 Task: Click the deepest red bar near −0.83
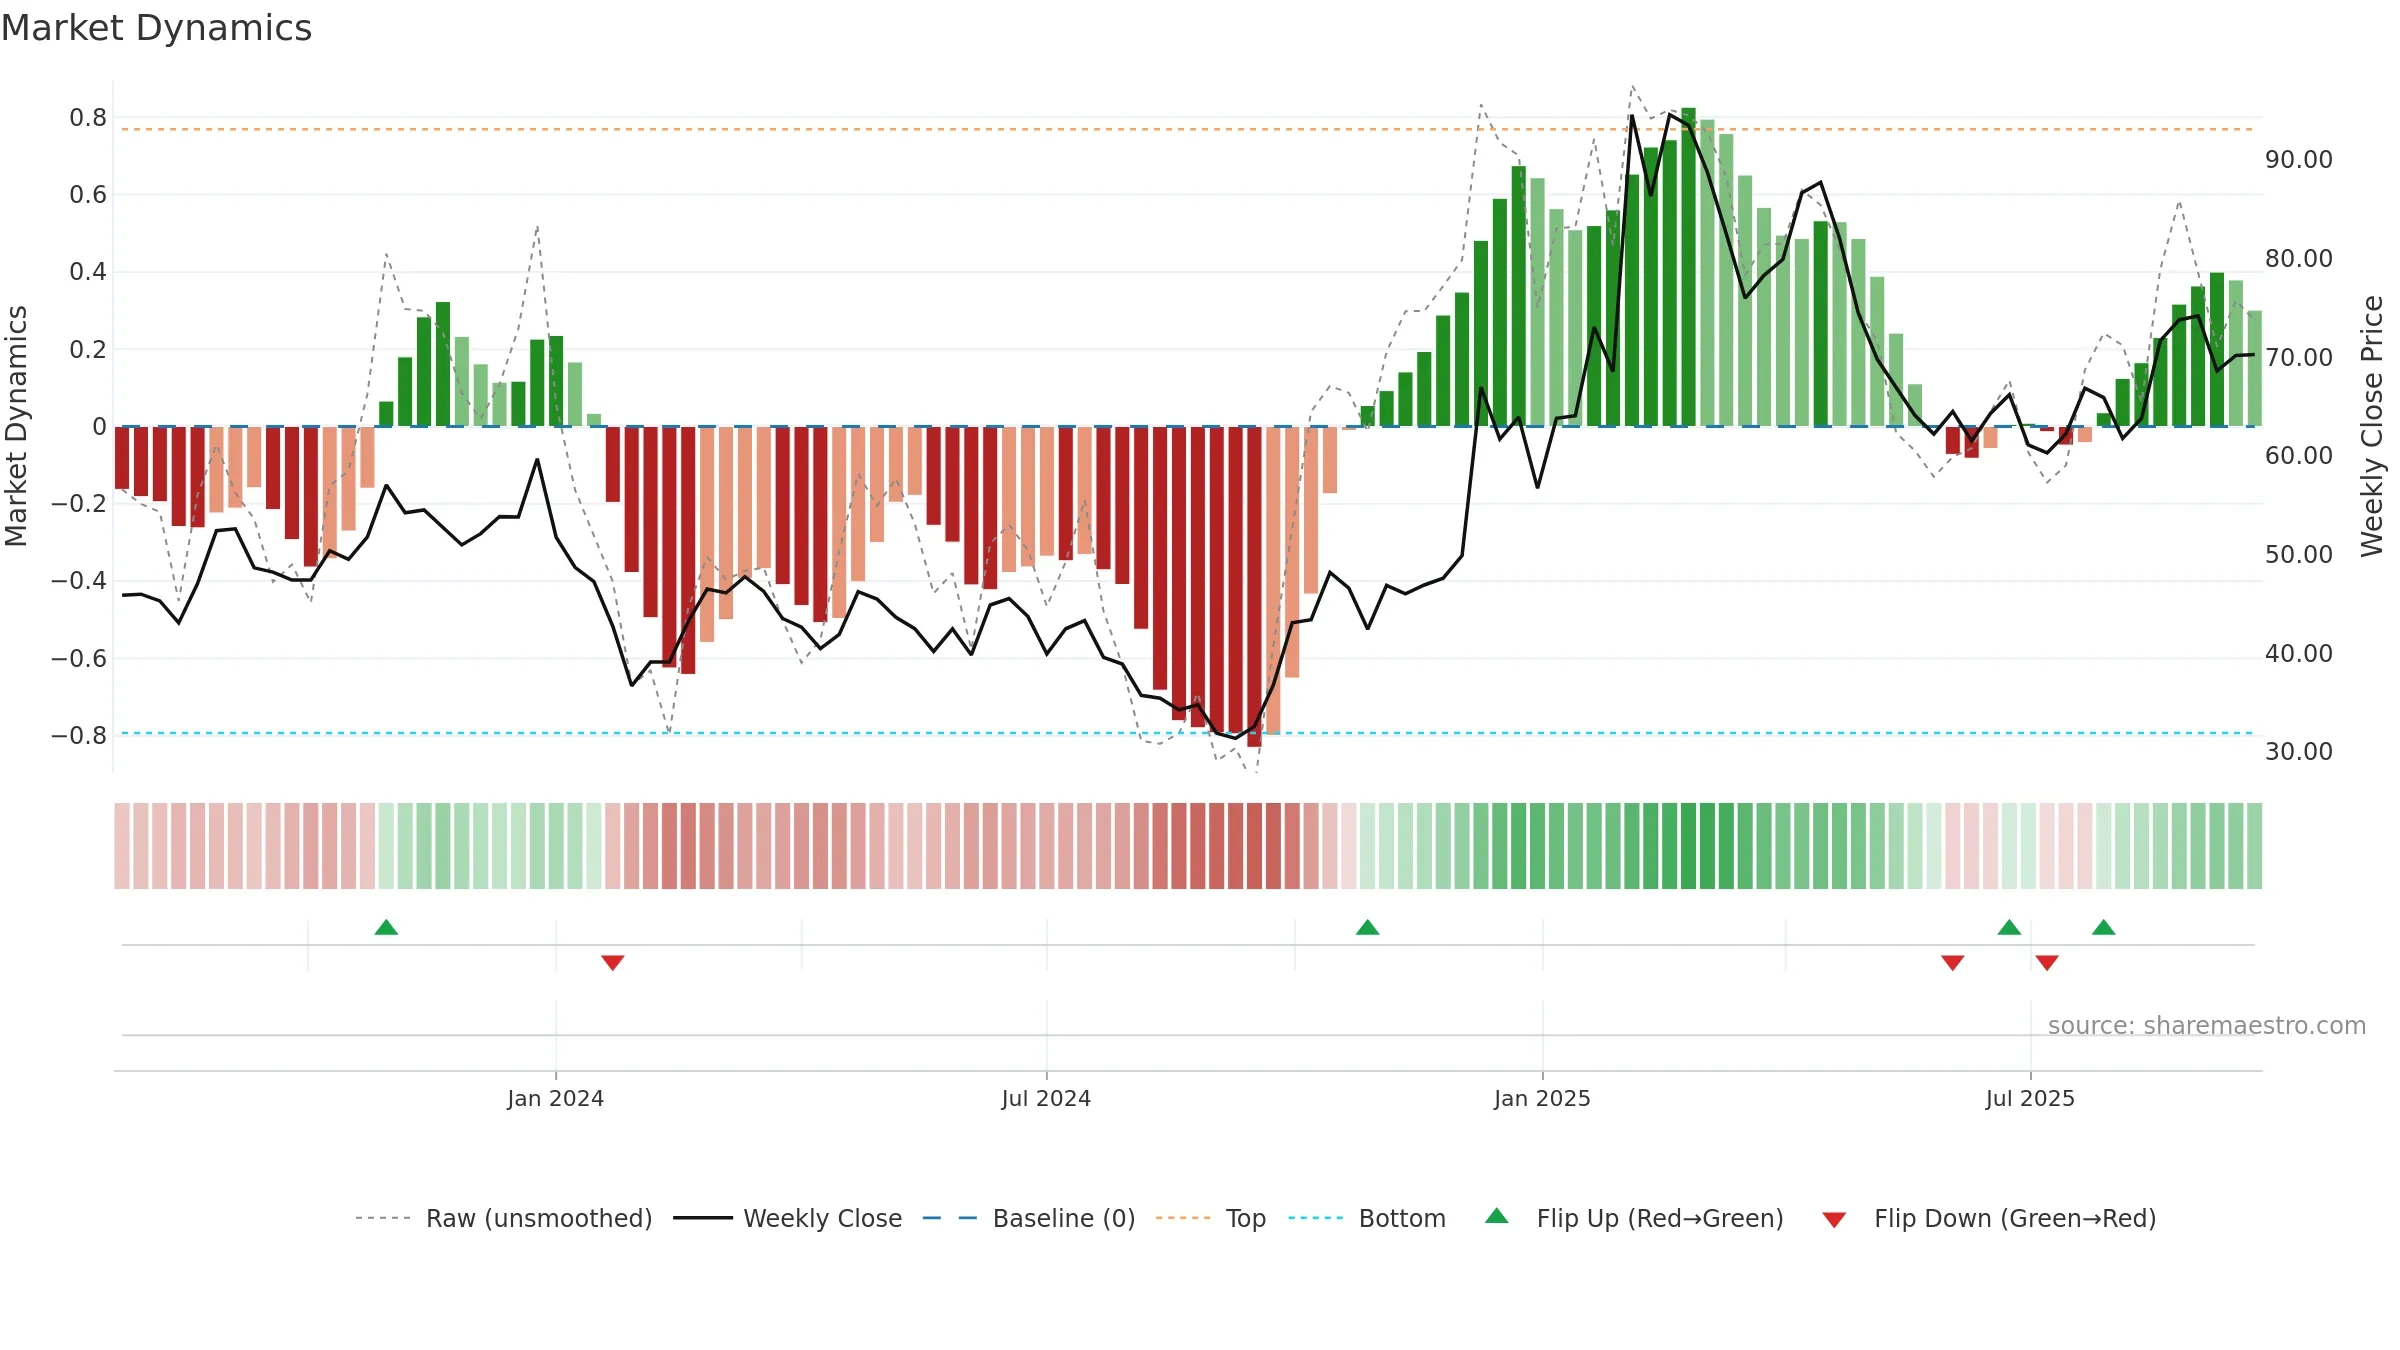(1254, 587)
